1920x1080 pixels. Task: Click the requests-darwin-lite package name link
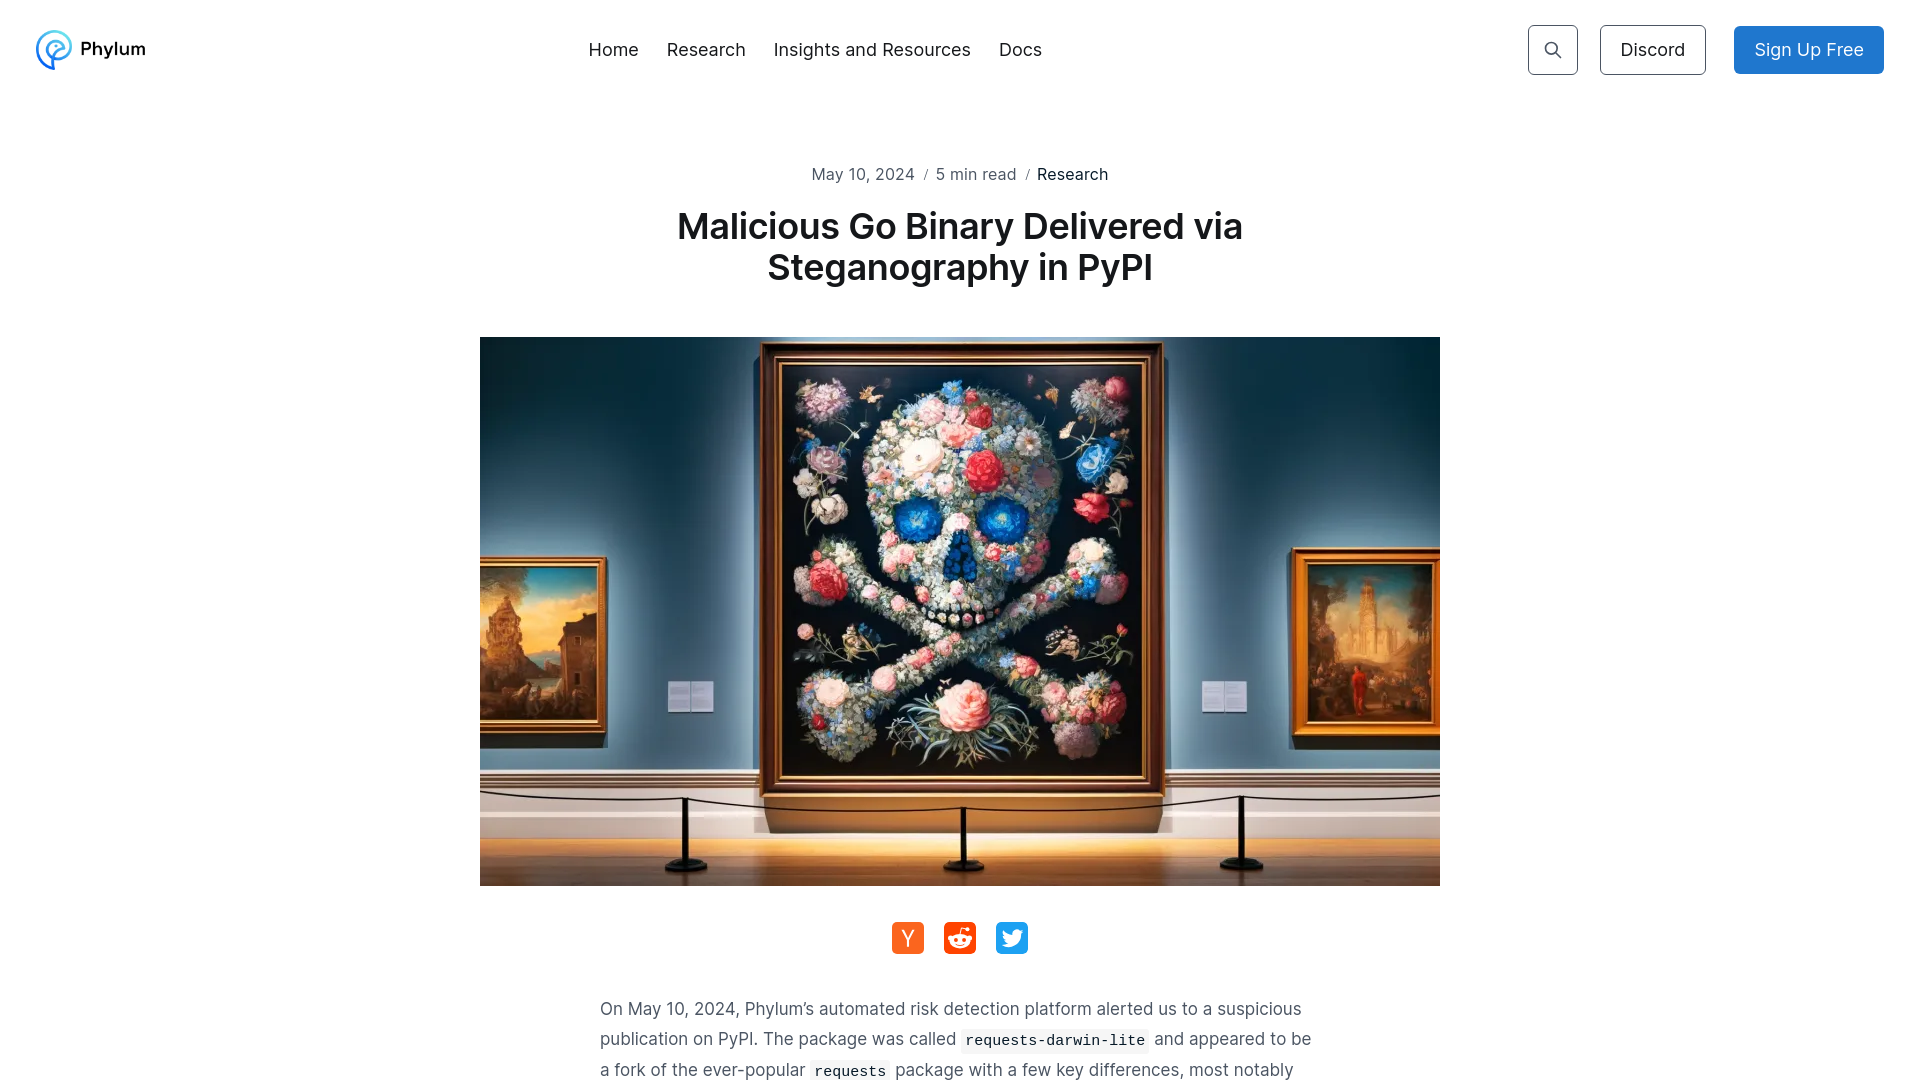(1055, 1039)
